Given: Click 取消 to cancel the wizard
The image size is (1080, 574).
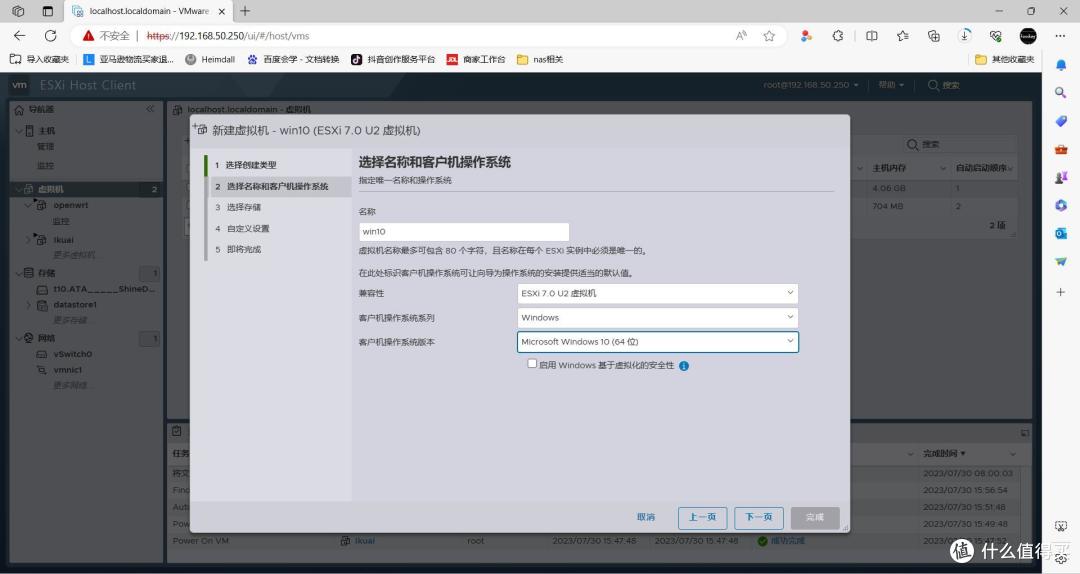Looking at the screenshot, I should [x=646, y=517].
